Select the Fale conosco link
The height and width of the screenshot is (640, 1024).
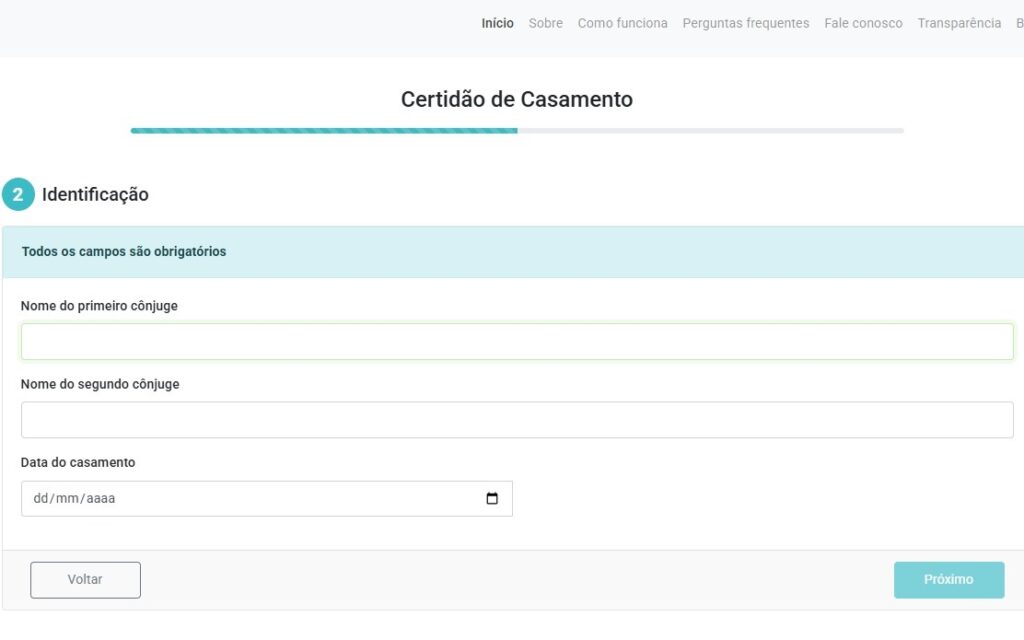click(863, 23)
